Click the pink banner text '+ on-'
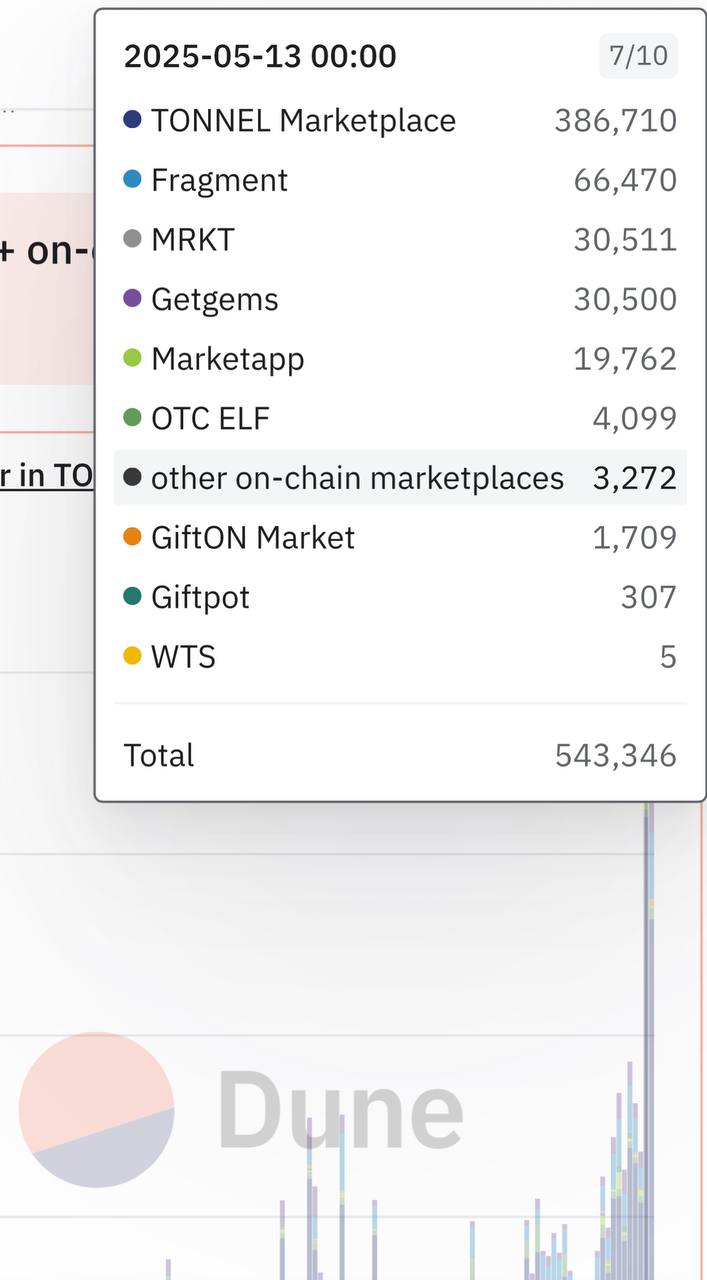The image size is (707, 1280). pos(46,250)
